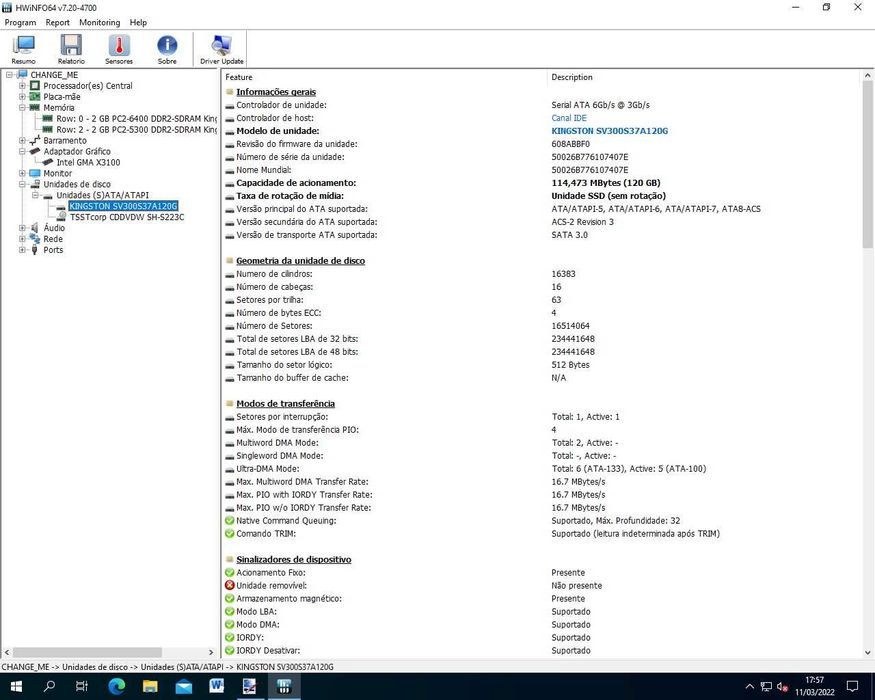
Task: Expand the Processador(es) Central node
Action: [22, 86]
